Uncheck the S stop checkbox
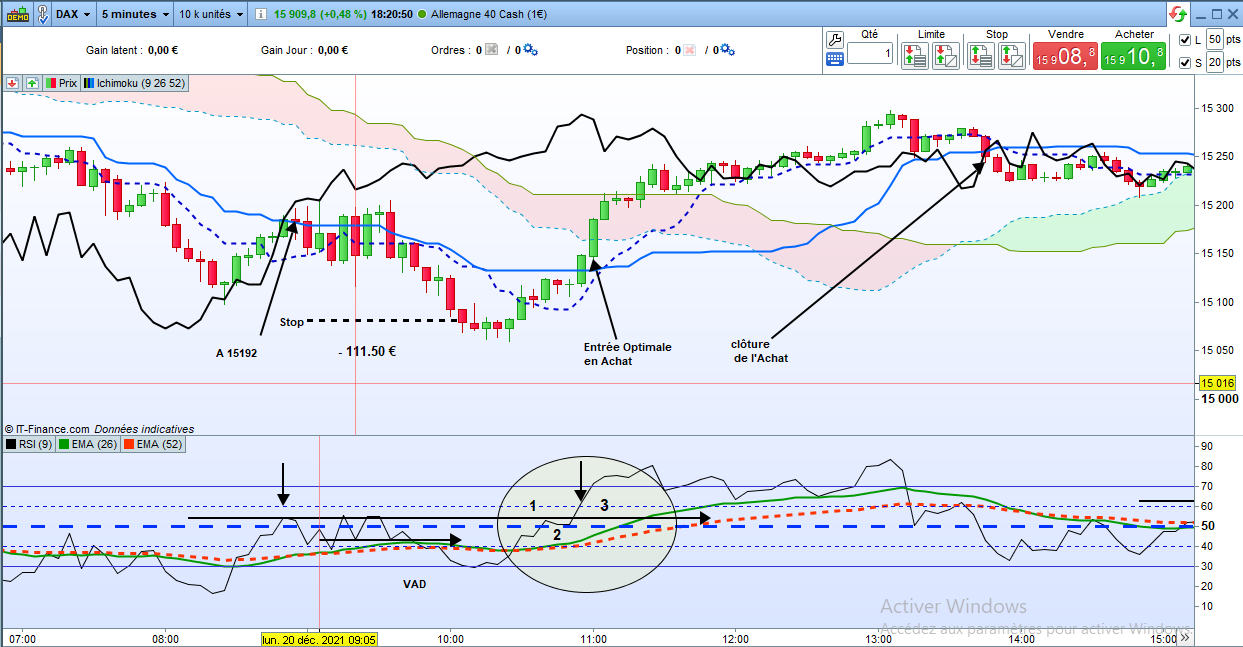This screenshot has height=647, width=1243. [1185, 63]
